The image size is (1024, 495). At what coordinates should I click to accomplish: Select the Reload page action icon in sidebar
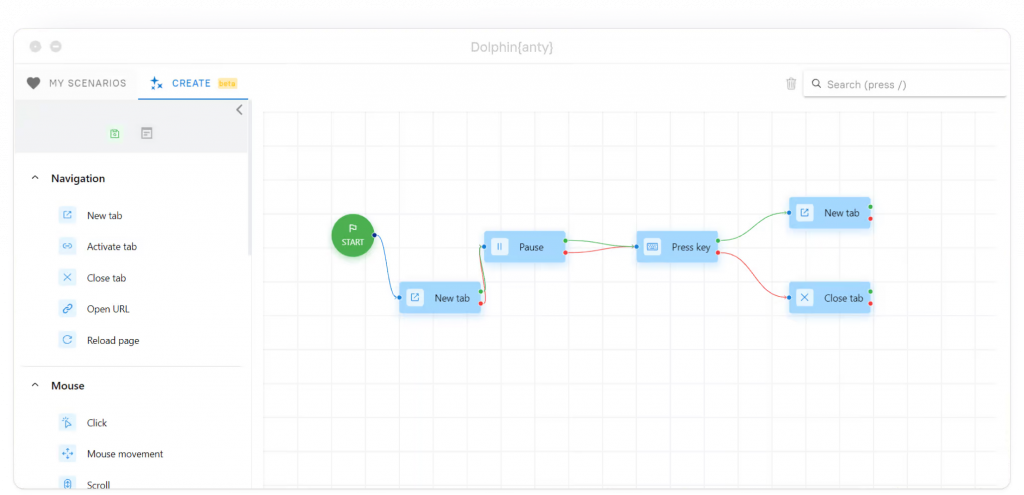tap(67, 340)
